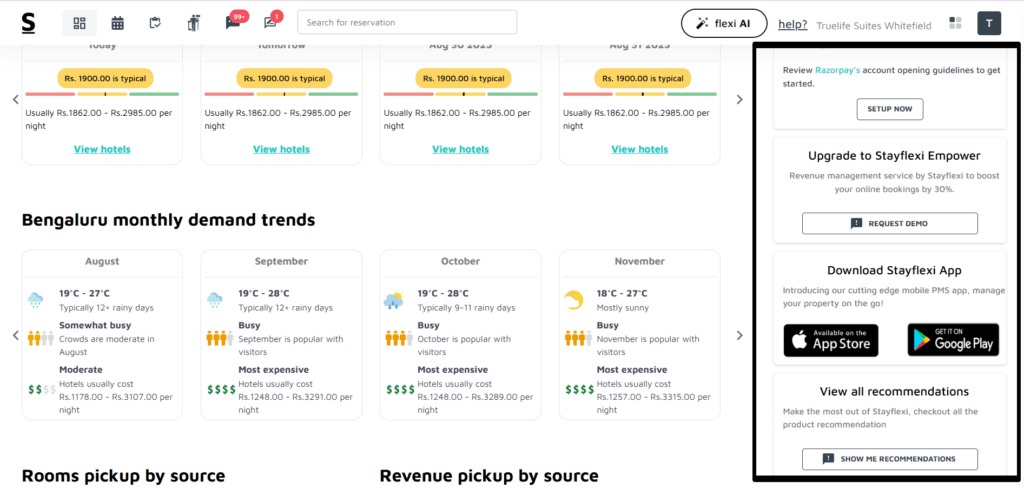The height and width of the screenshot is (488, 1024).
Task: Go to previous daily rate cards
Action: click(15, 100)
